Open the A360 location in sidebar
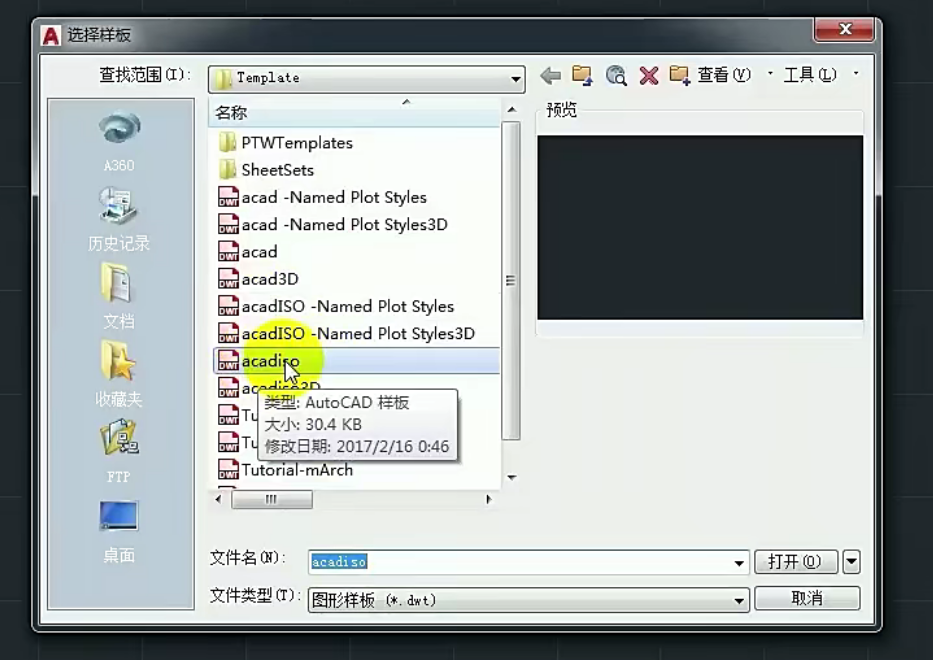Image resolution: width=933 pixels, height=660 pixels. pos(119,142)
